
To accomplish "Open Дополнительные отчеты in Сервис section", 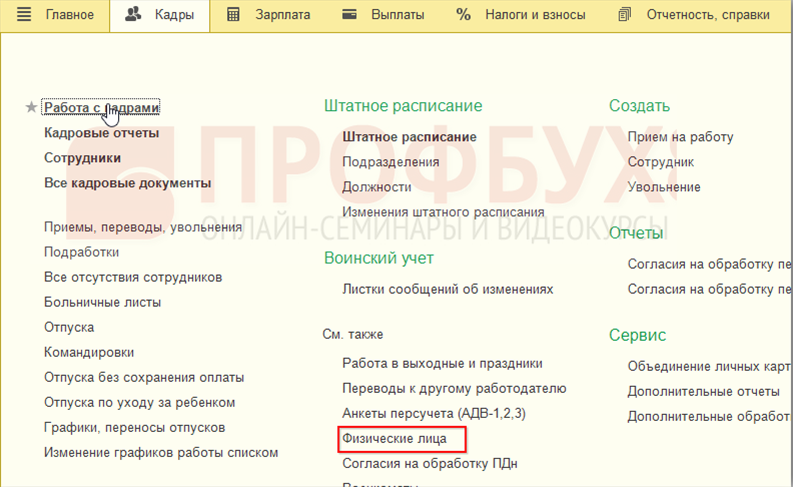I will point(703,391).
